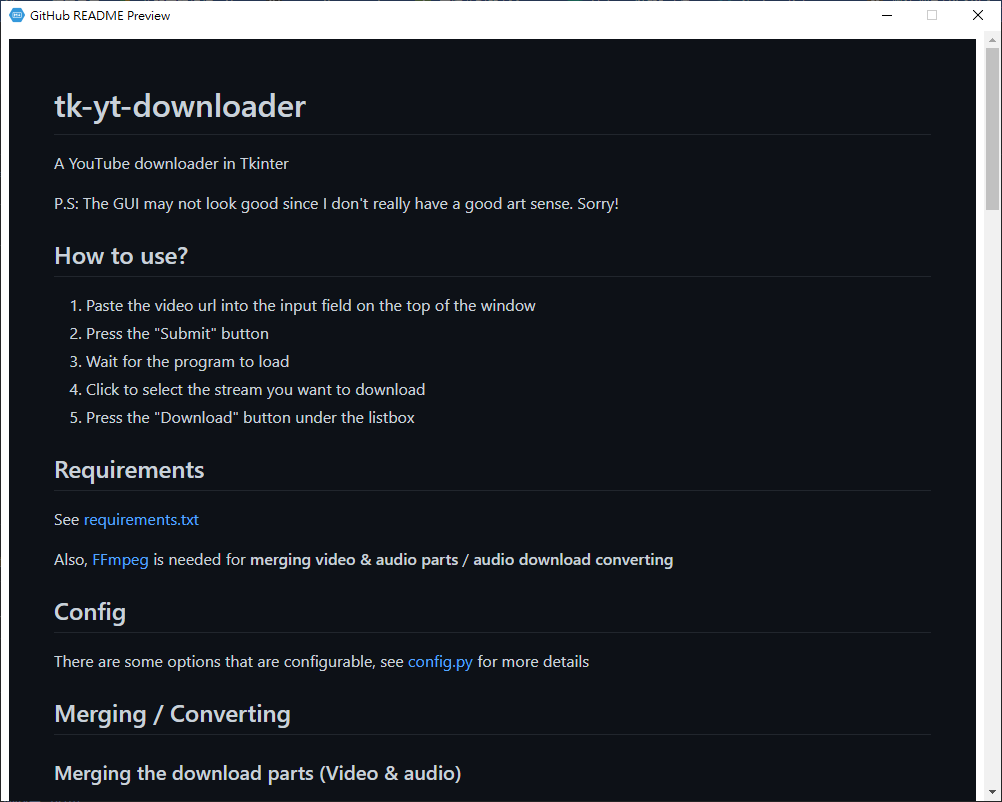Click the Requirements heading

129,470
